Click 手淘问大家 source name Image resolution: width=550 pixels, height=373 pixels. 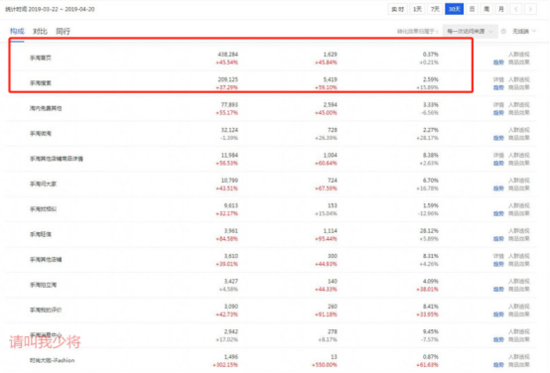tap(43, 184)
